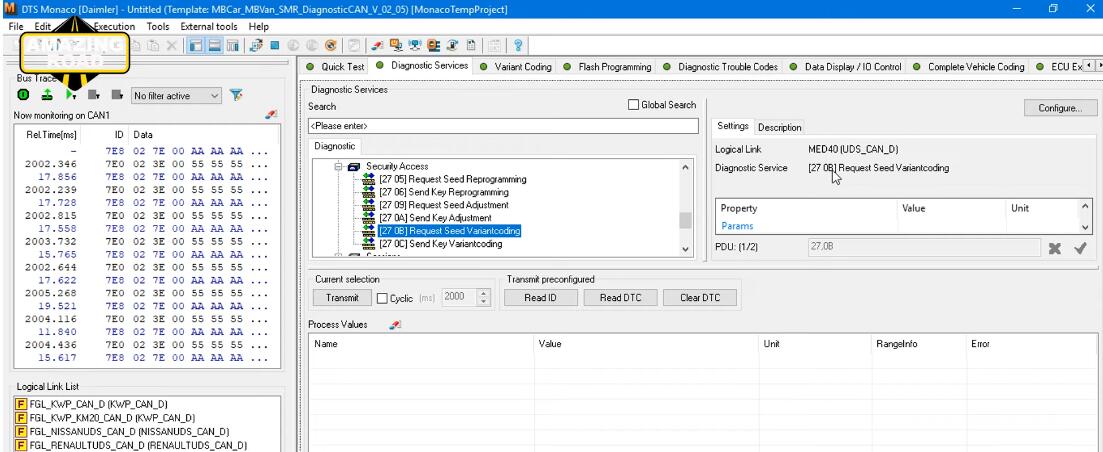Image resolution: width=1103 pixels, height=452 pixels.
Task: Enable the Cyclic transmit checkbox
Action: pos(382,298)
